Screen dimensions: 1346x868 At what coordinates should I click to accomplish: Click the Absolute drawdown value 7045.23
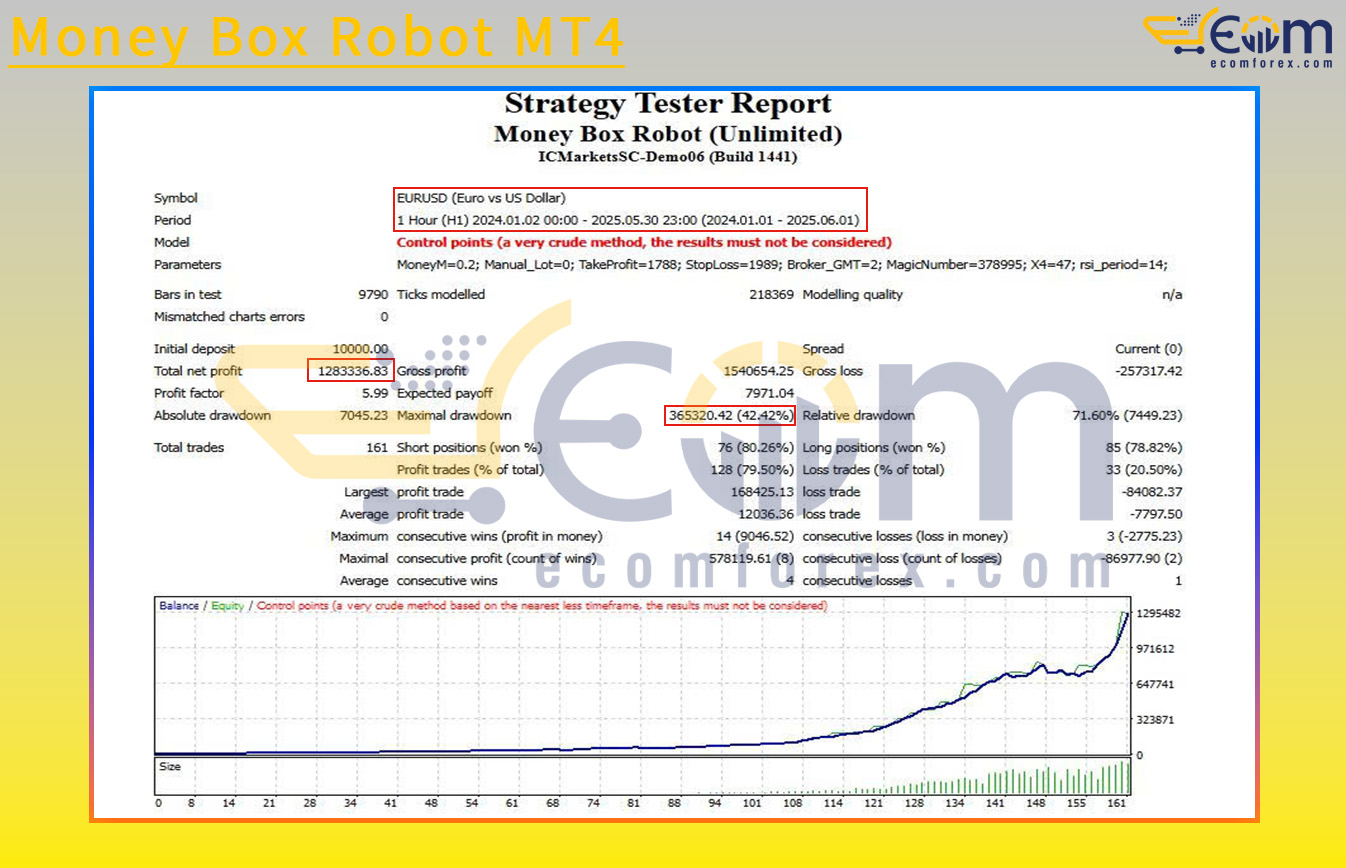(365, 415)
